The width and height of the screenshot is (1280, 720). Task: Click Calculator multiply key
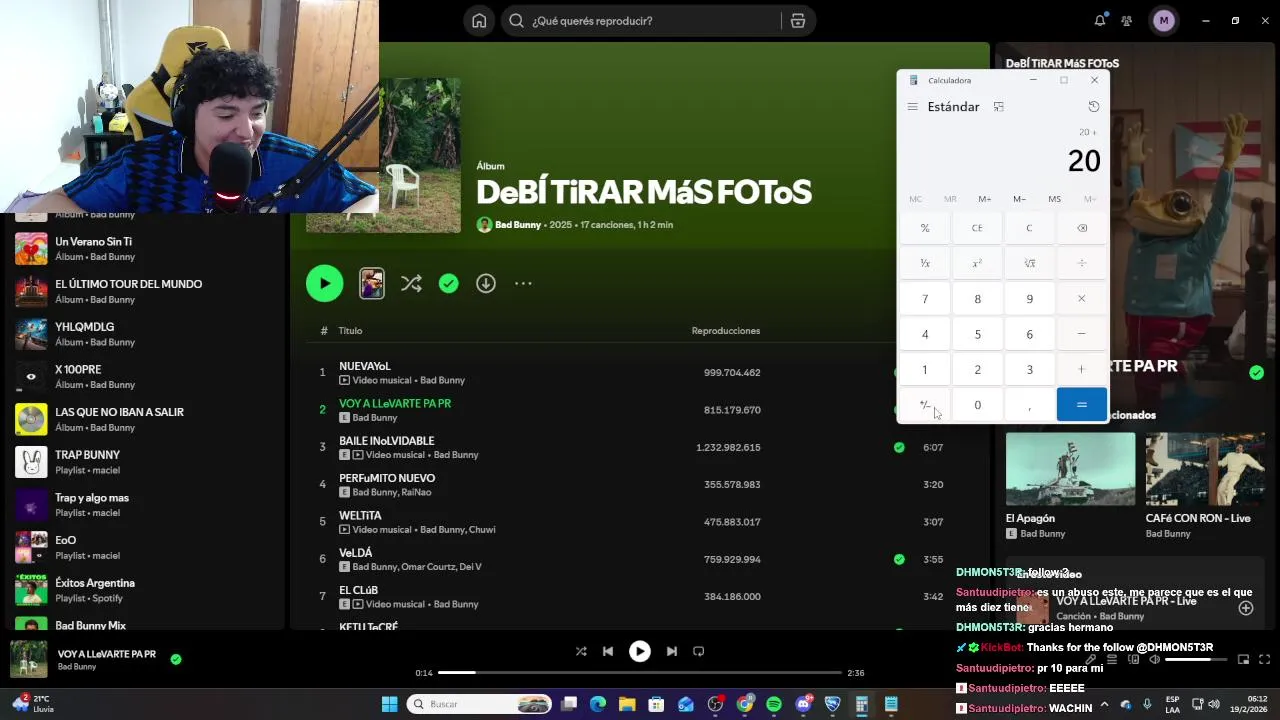1081,299
